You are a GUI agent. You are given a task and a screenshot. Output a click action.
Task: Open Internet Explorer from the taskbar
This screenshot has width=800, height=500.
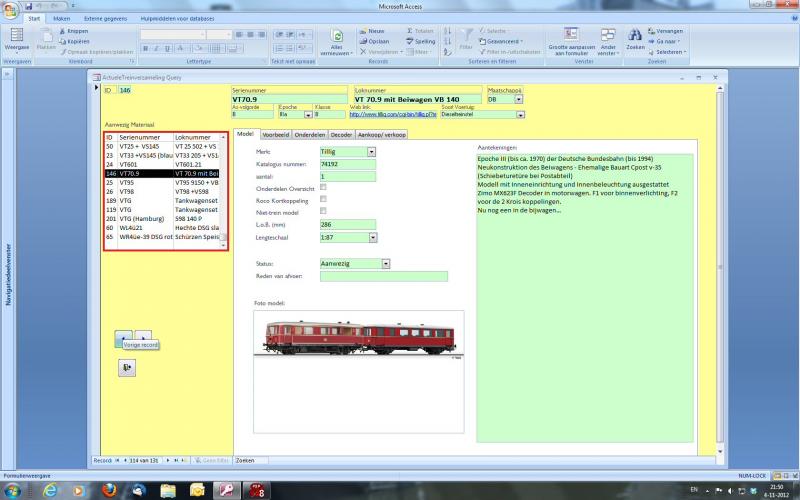[49, 490]
